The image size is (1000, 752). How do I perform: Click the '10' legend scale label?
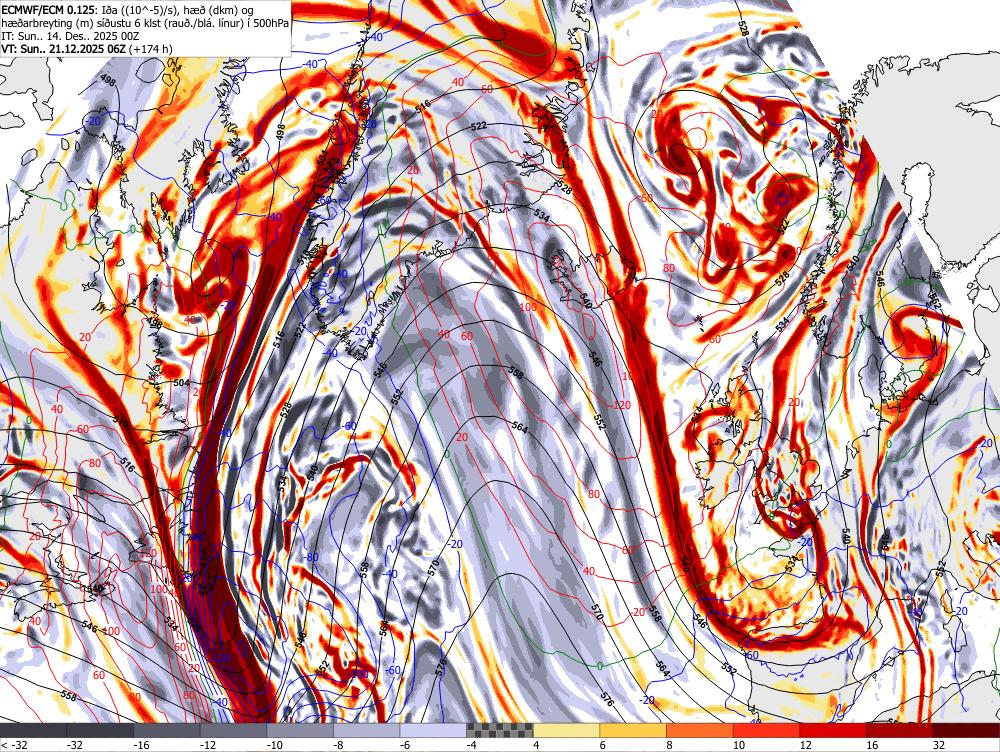click(x=739, y=745)
